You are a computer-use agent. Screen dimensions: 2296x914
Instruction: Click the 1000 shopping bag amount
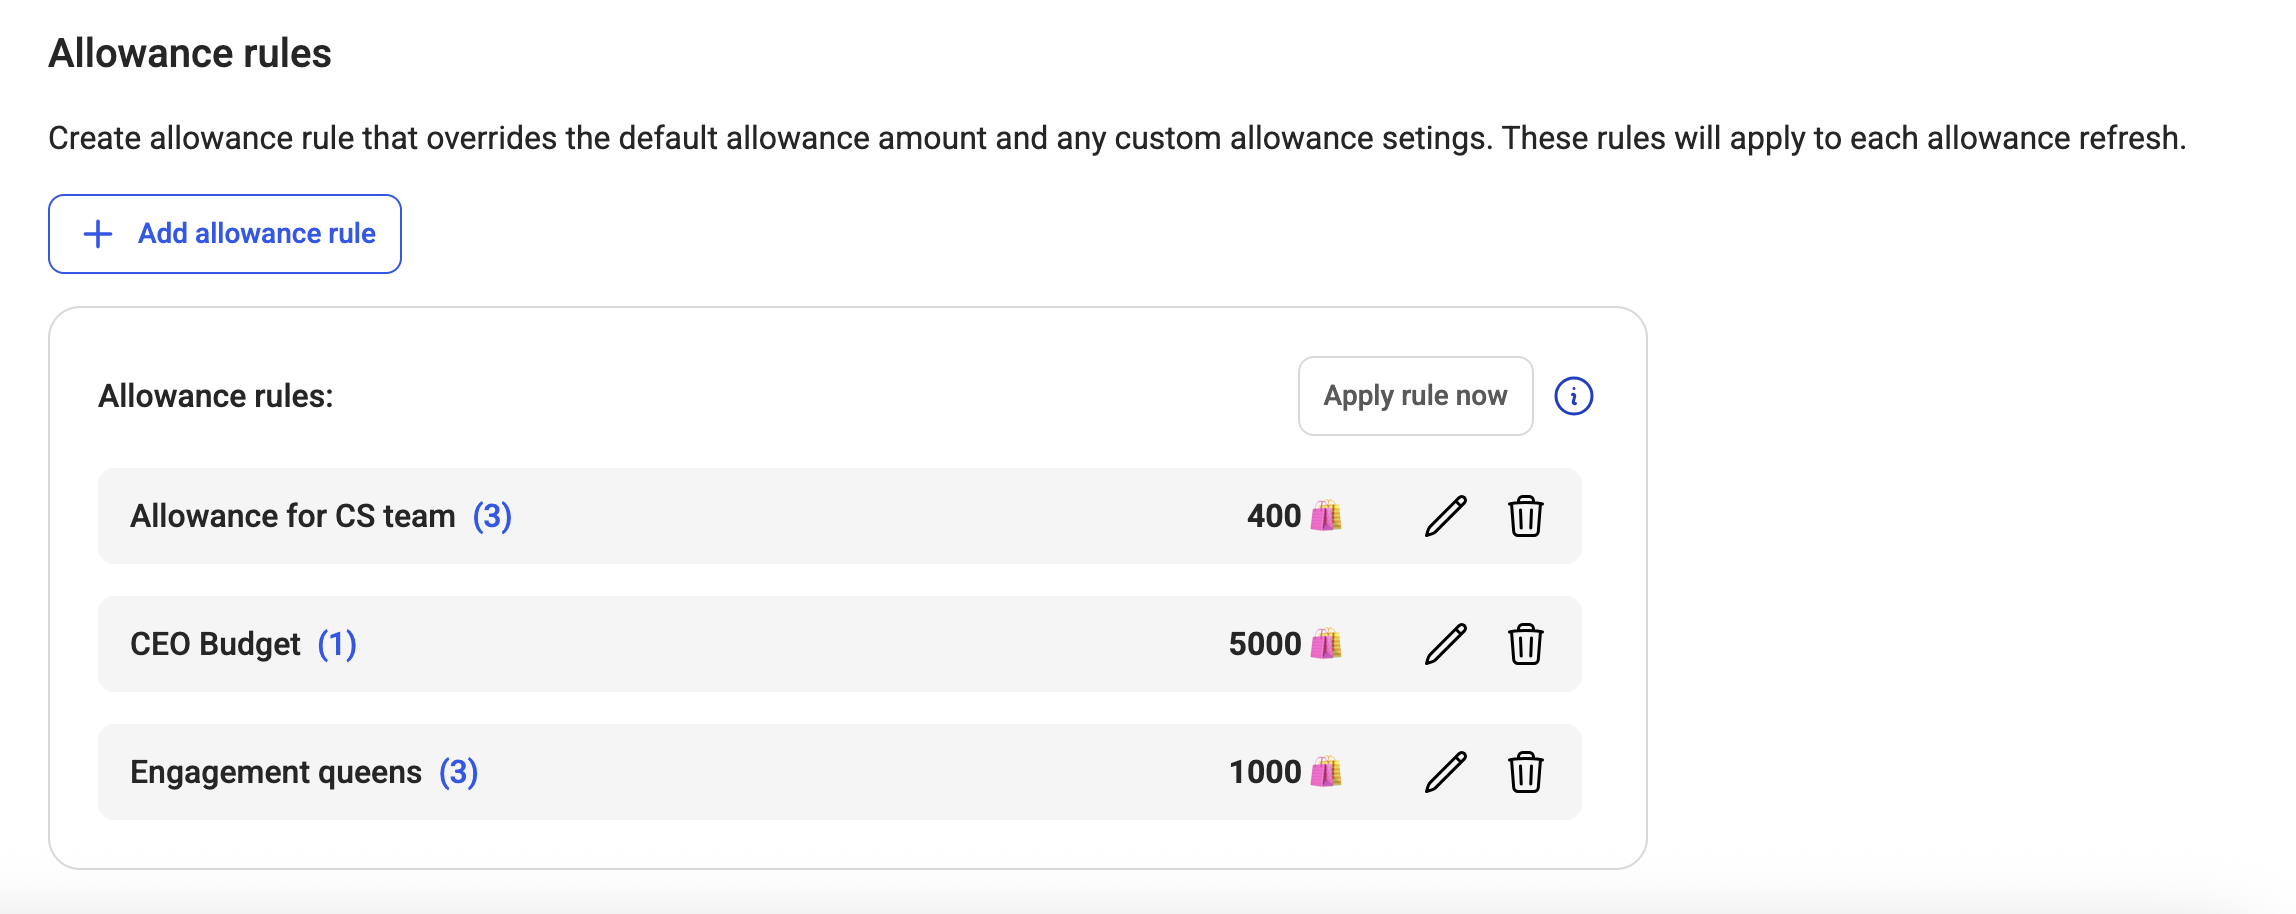tap(1285, 772)
